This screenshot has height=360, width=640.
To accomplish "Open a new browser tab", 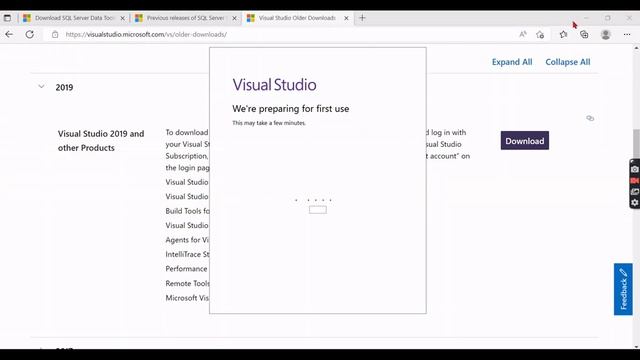I will [362, 18].
